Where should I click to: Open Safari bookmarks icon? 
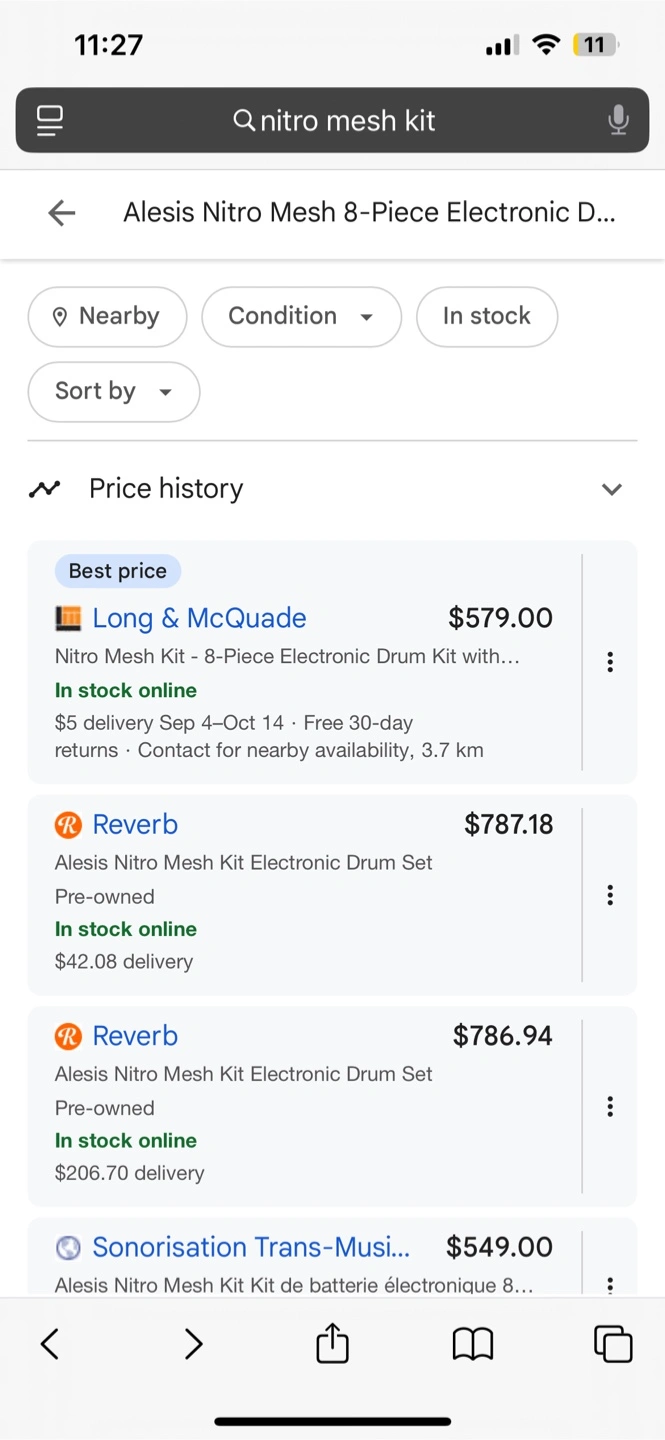[473, 1344]
